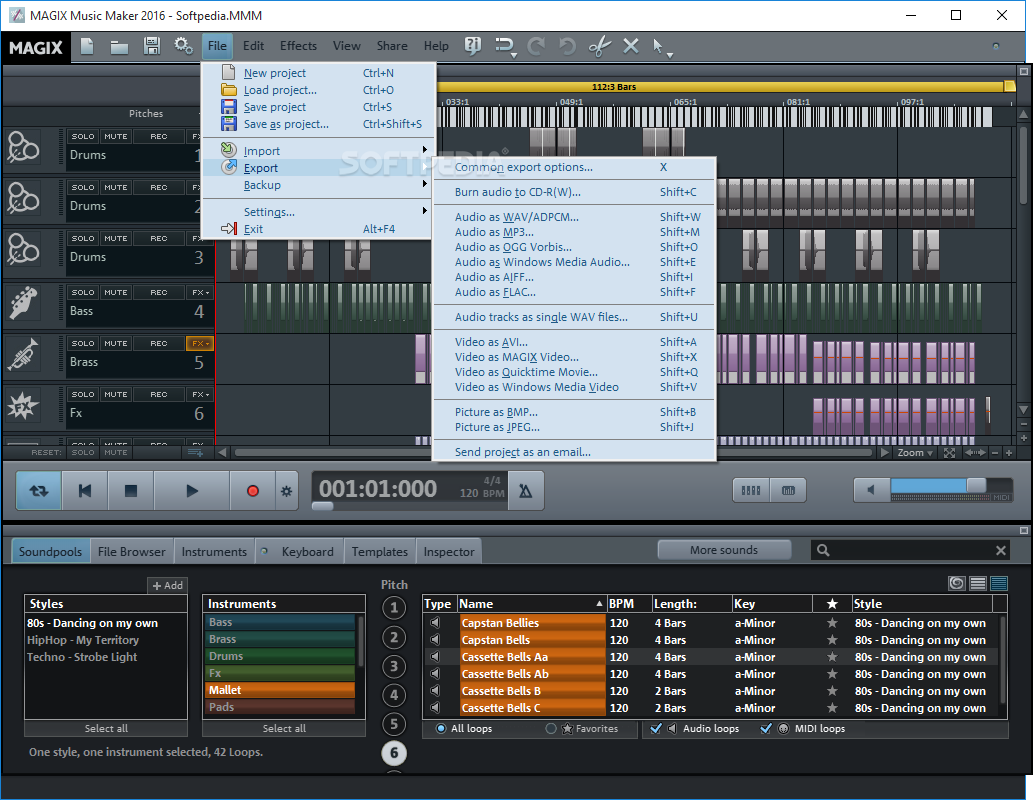Click the help question-mark toolbar icon
Viewport: 1033px width, 800px height.
(x=472, y=45)
